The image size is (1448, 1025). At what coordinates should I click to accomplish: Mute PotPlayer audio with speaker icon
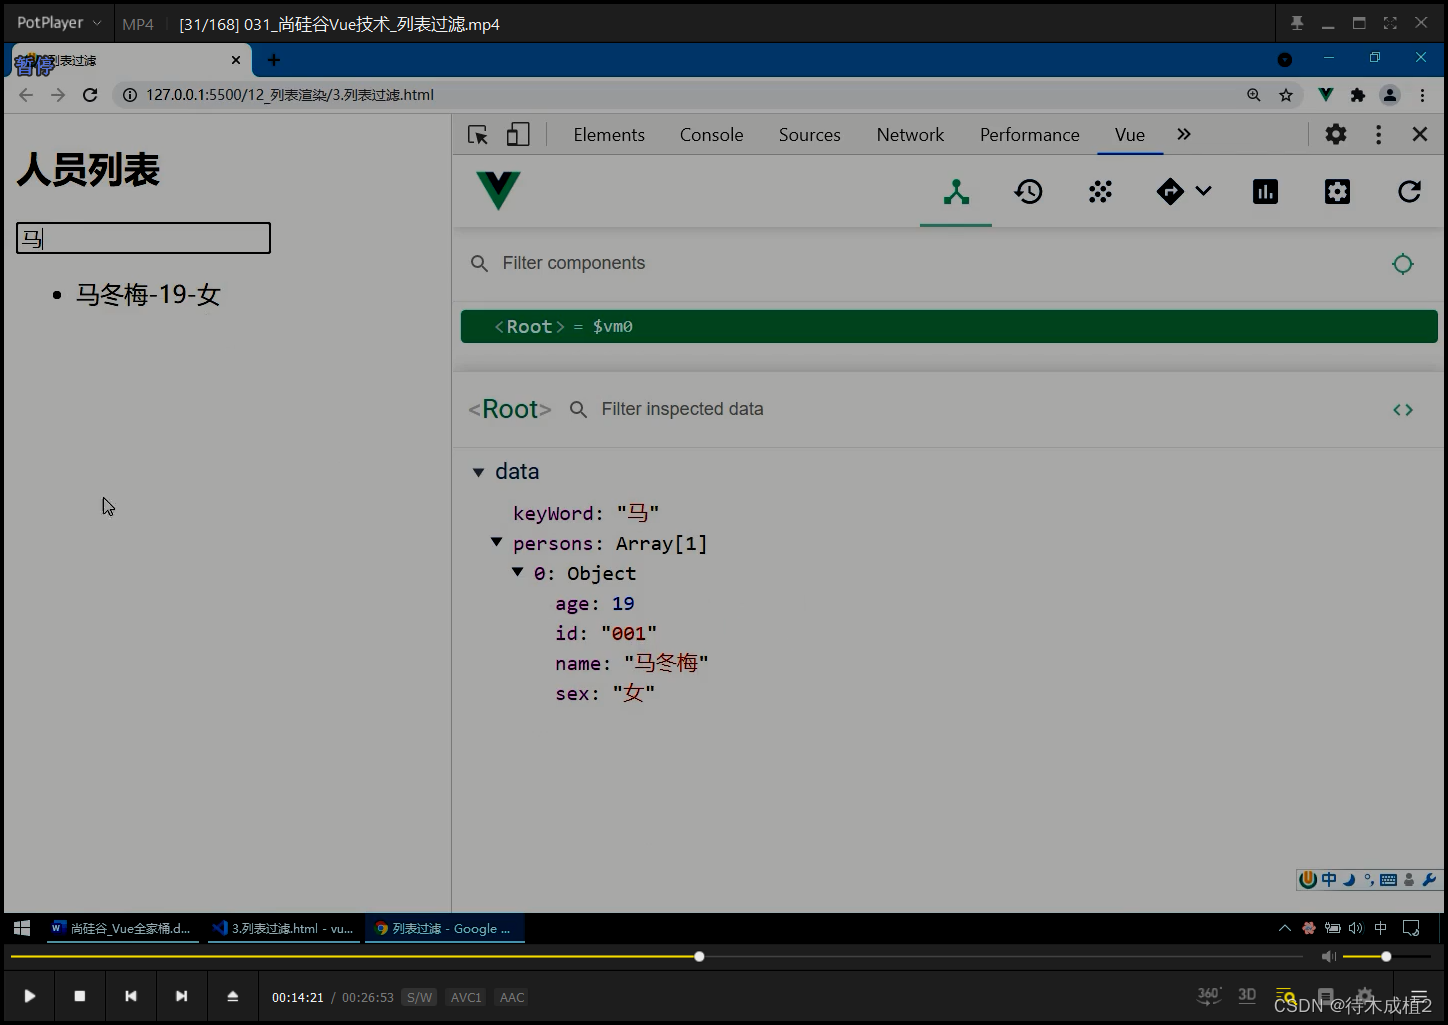[x=1328, y=957]
